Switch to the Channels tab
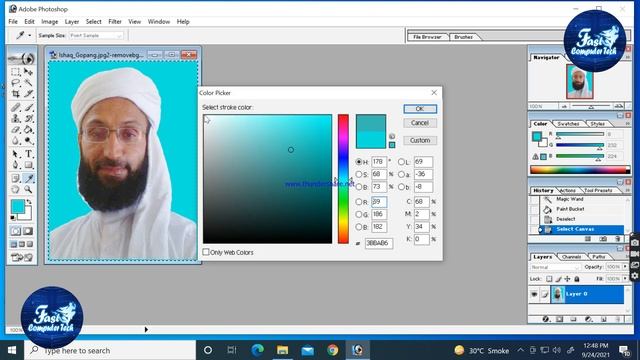640x360 pixels. [x=571, y=257]
